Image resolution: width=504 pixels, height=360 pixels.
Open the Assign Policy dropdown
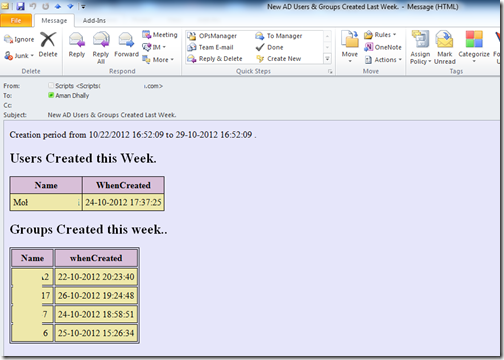(420, 48)
